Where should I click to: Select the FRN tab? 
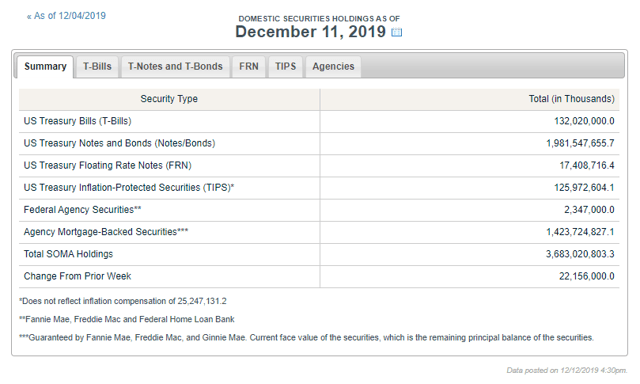pos(249,67)
